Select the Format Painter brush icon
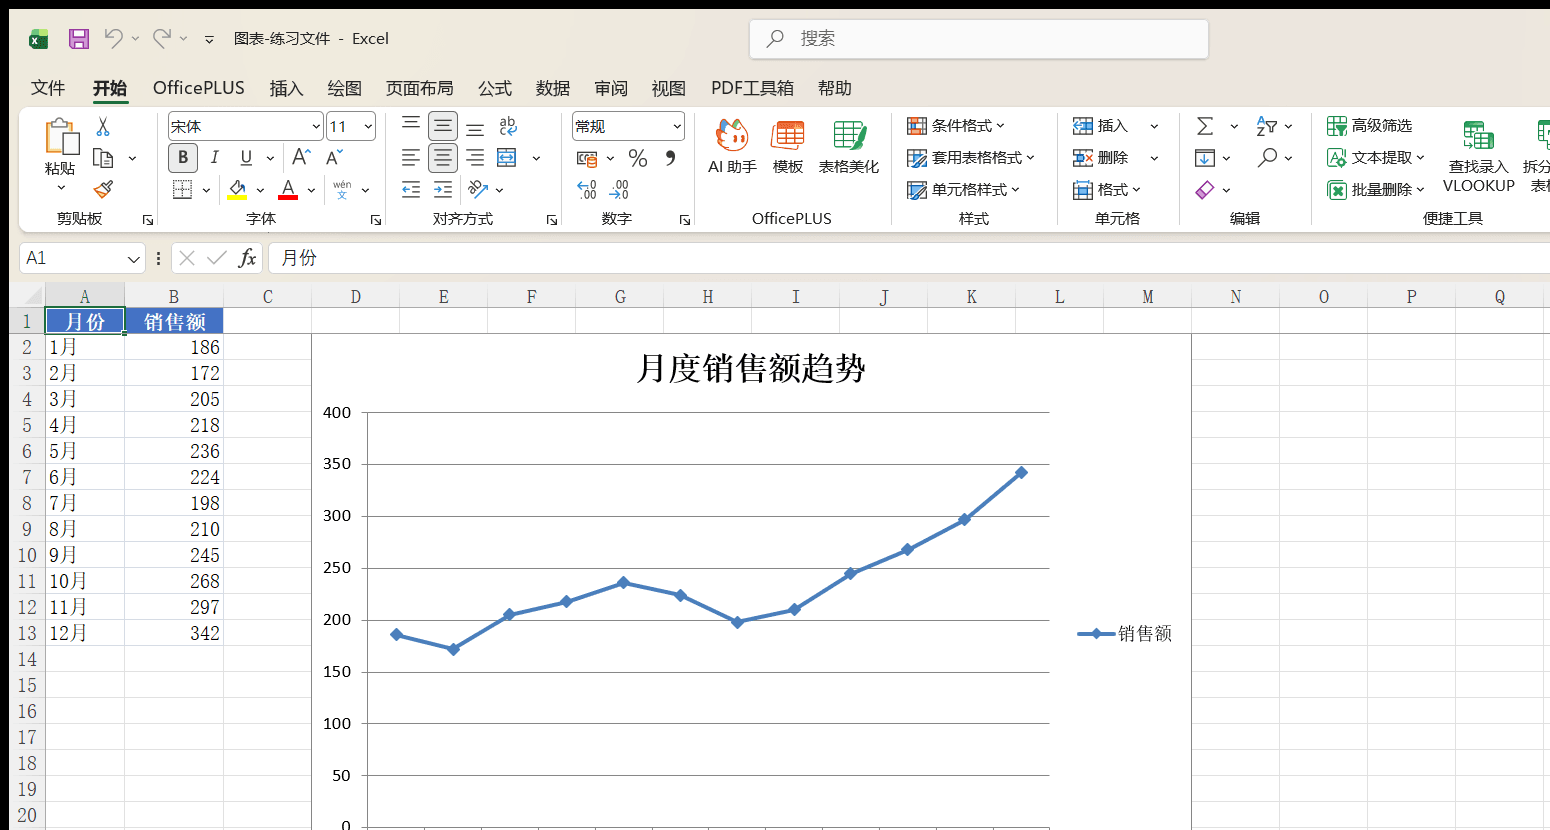 pyautogui.click(x=103, y=189)
